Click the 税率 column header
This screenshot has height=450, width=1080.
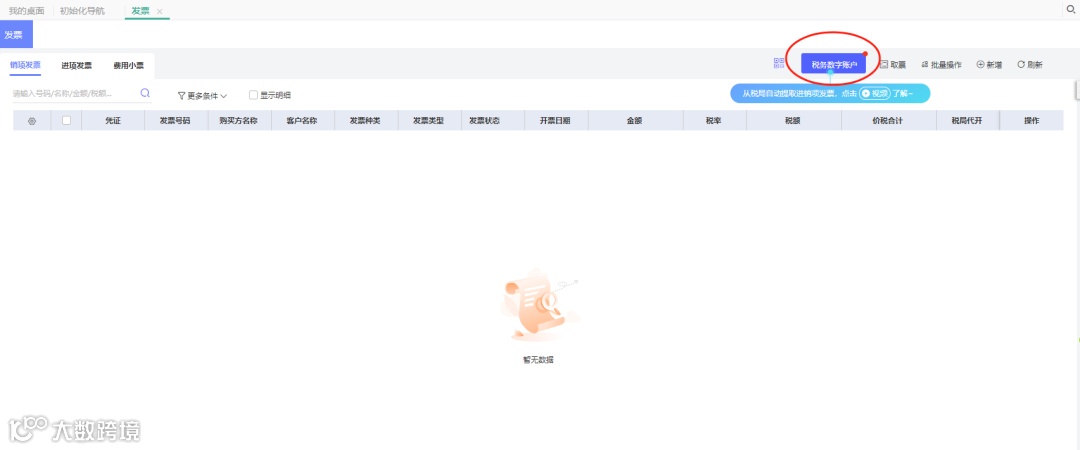[714, 121]
